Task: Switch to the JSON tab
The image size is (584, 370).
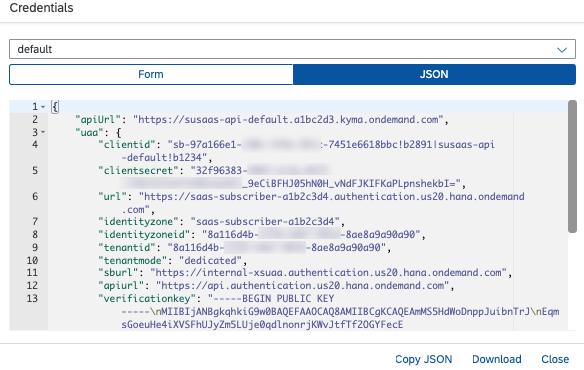Action: (x=434, y=74)
